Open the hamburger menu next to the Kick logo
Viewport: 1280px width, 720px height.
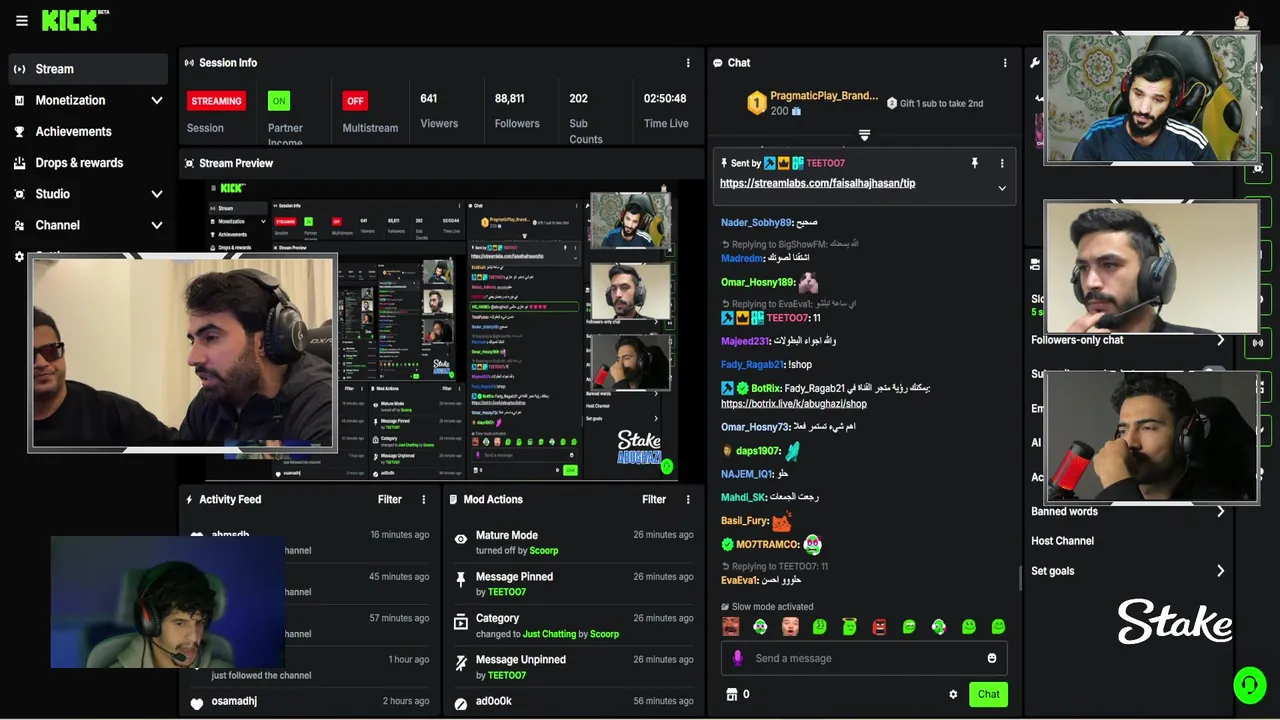pos(21,20)
